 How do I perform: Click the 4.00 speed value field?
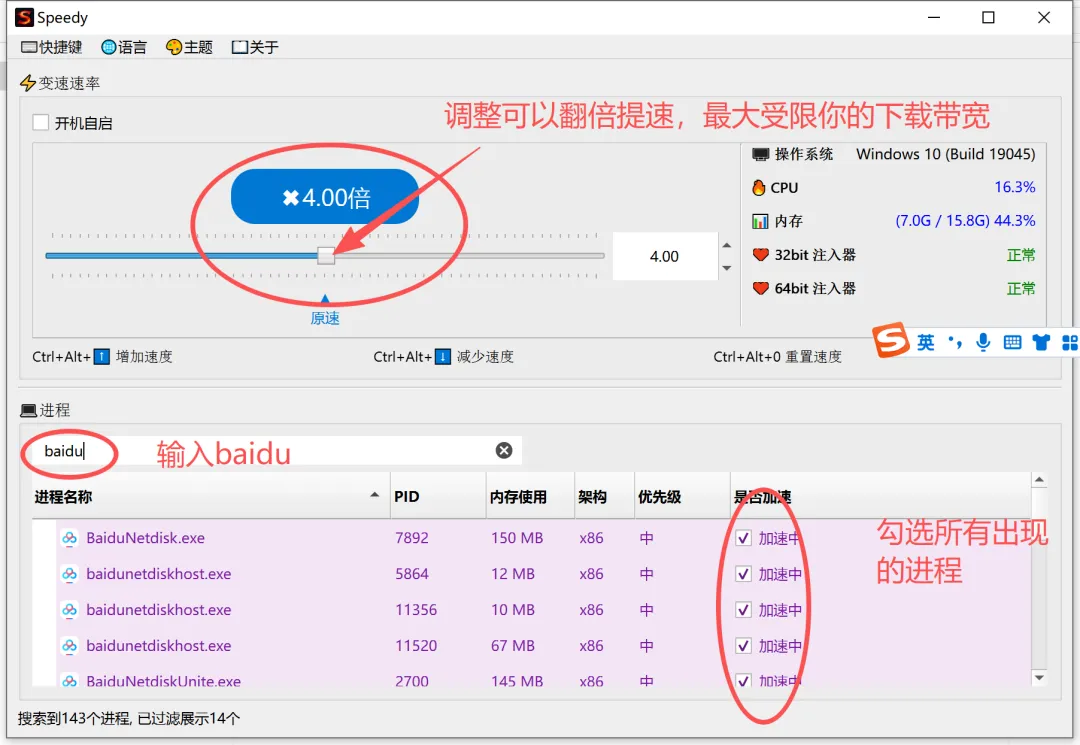click(664, 256)
